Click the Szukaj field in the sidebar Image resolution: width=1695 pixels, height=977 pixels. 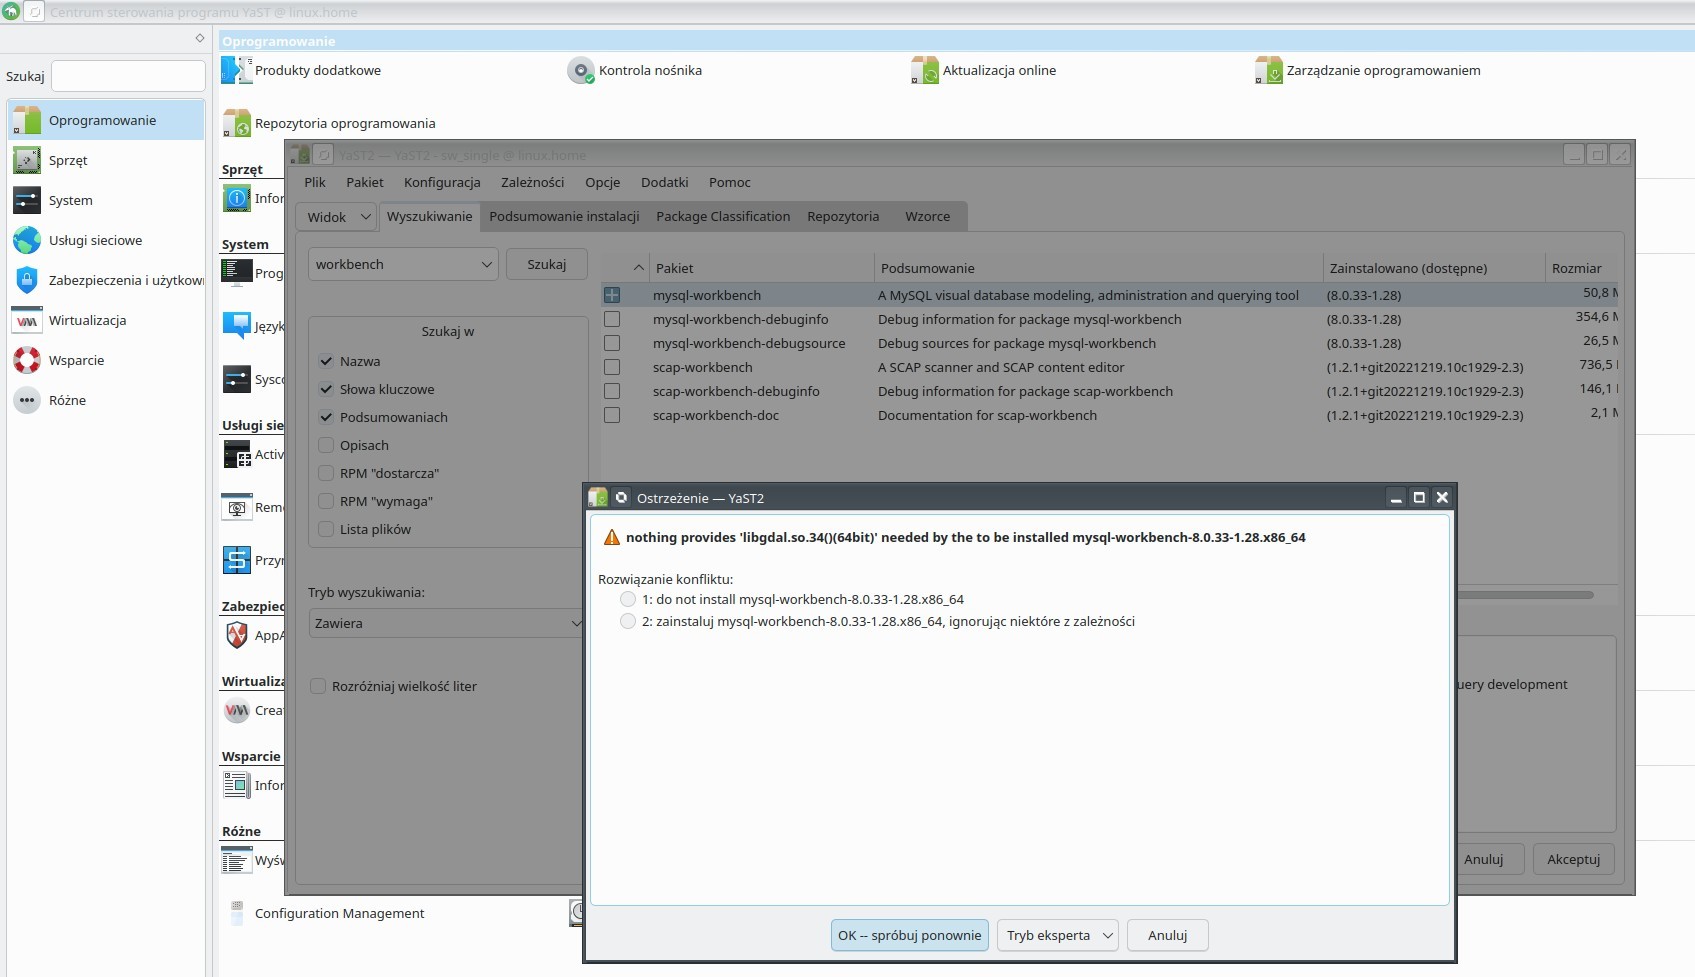pos(128,76)
